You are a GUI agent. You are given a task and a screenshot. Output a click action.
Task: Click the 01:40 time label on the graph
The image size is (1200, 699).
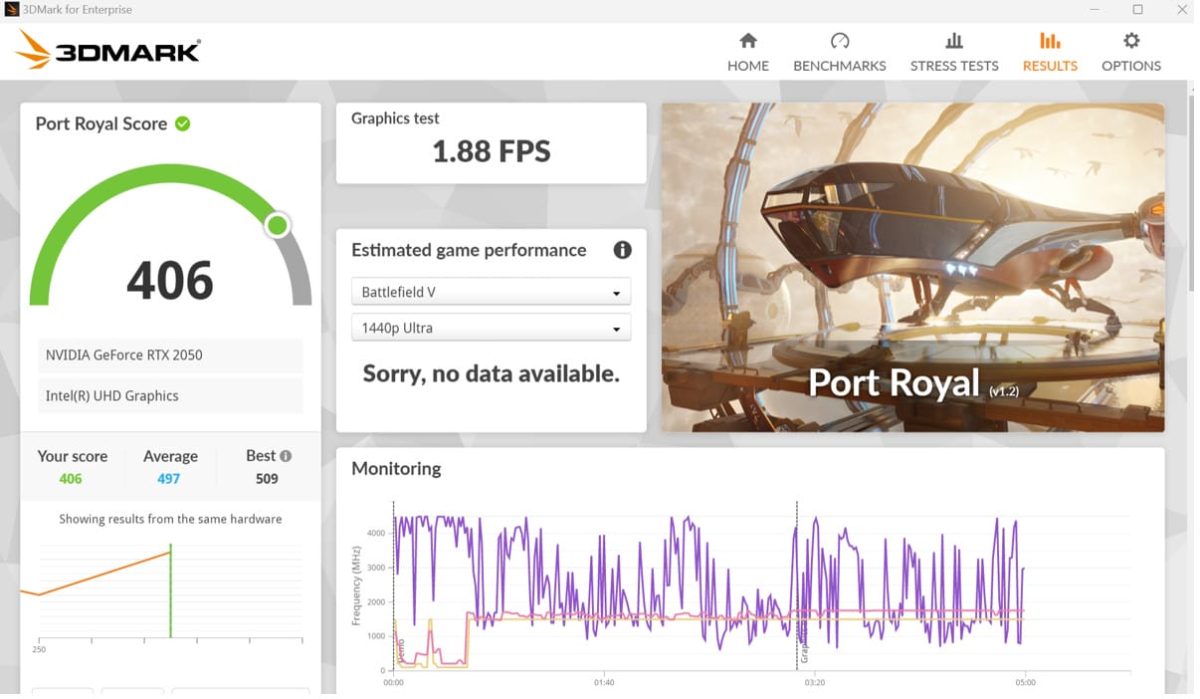coord(604,683)
